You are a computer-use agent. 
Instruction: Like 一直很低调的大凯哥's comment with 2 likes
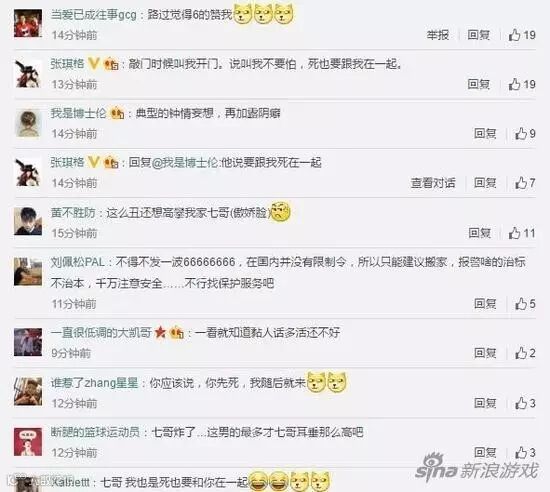click(x=525, y=353)
